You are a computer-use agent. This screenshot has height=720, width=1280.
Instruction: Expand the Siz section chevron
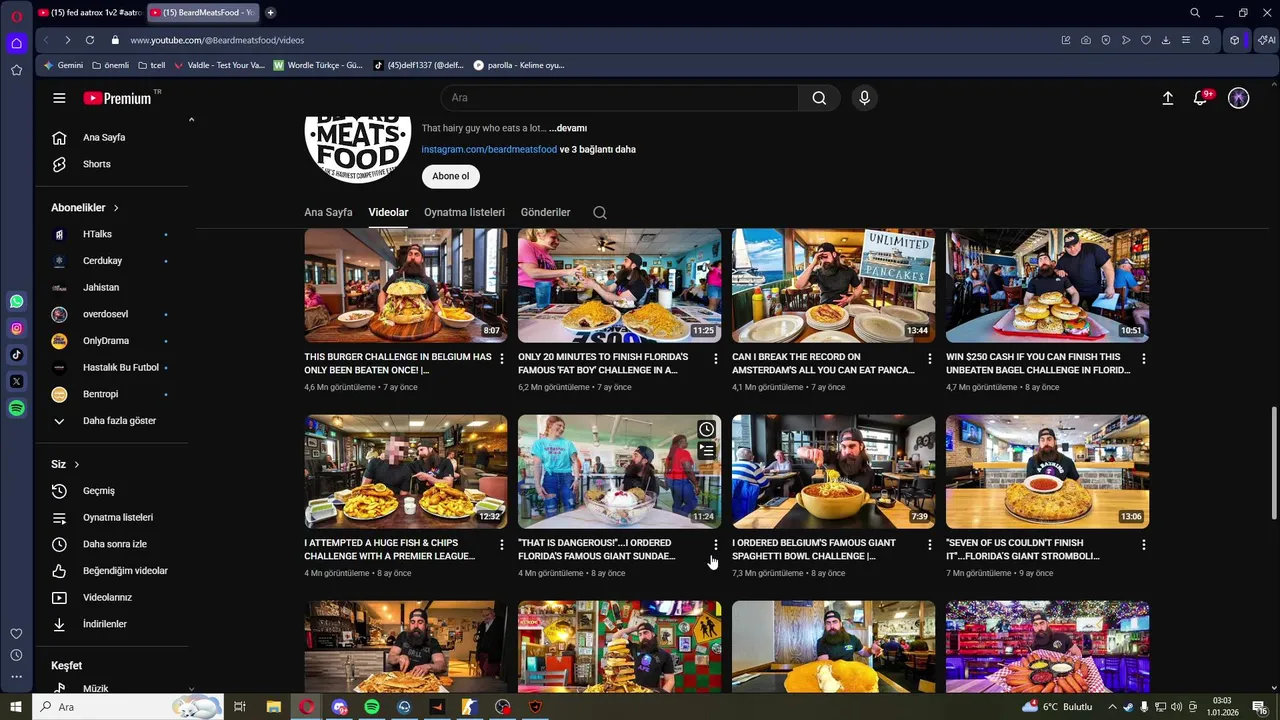(x=76, y=464)
